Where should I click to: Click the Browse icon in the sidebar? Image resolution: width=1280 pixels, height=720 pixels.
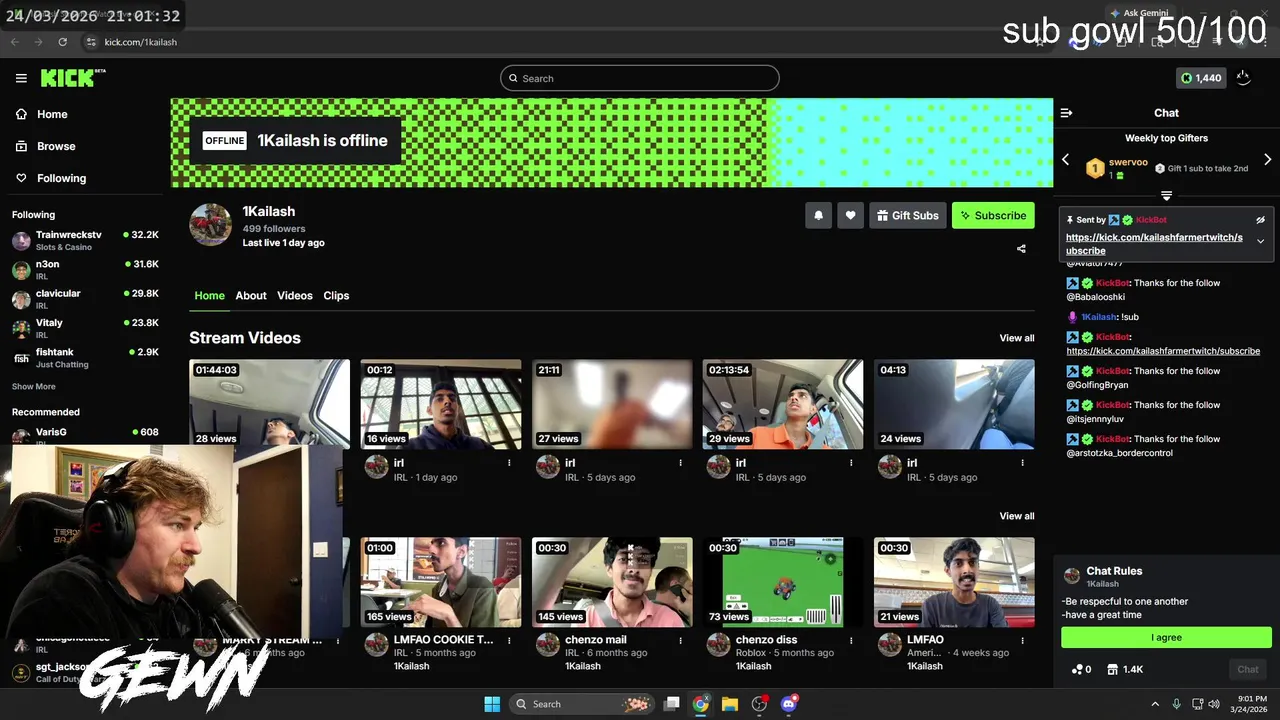[x=21, y=146]
